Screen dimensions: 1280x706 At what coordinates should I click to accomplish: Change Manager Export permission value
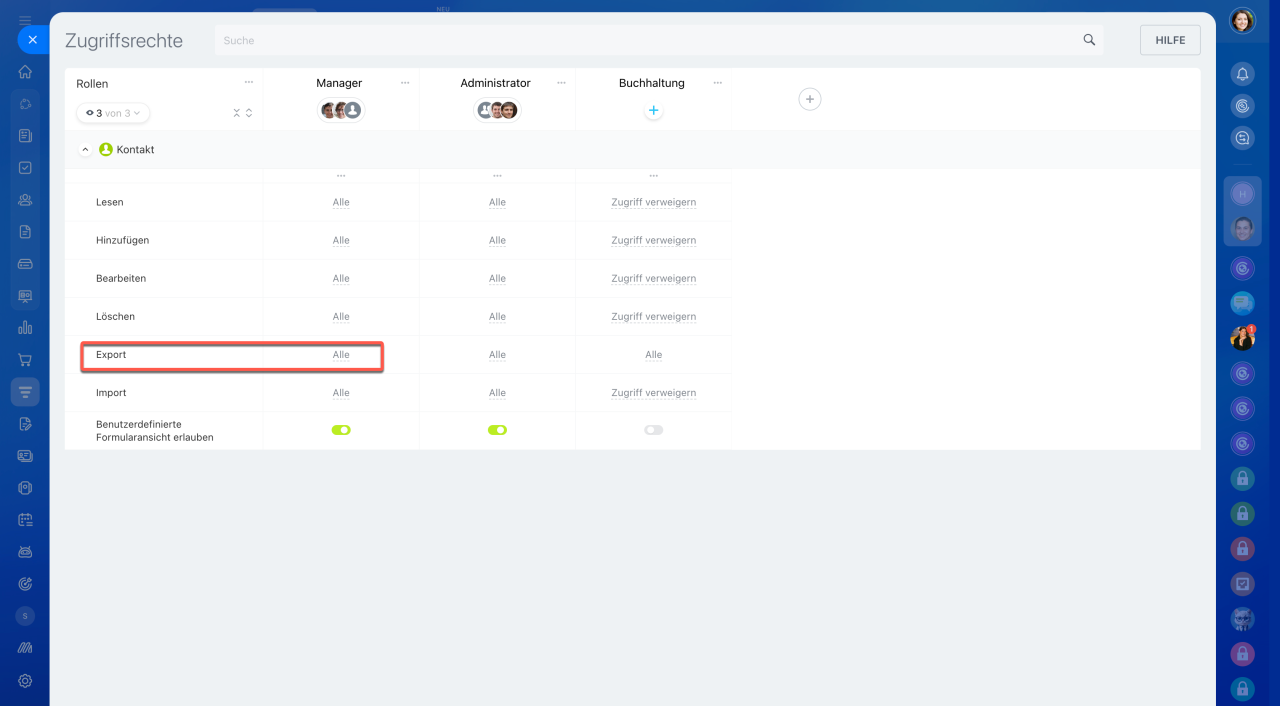341,355
